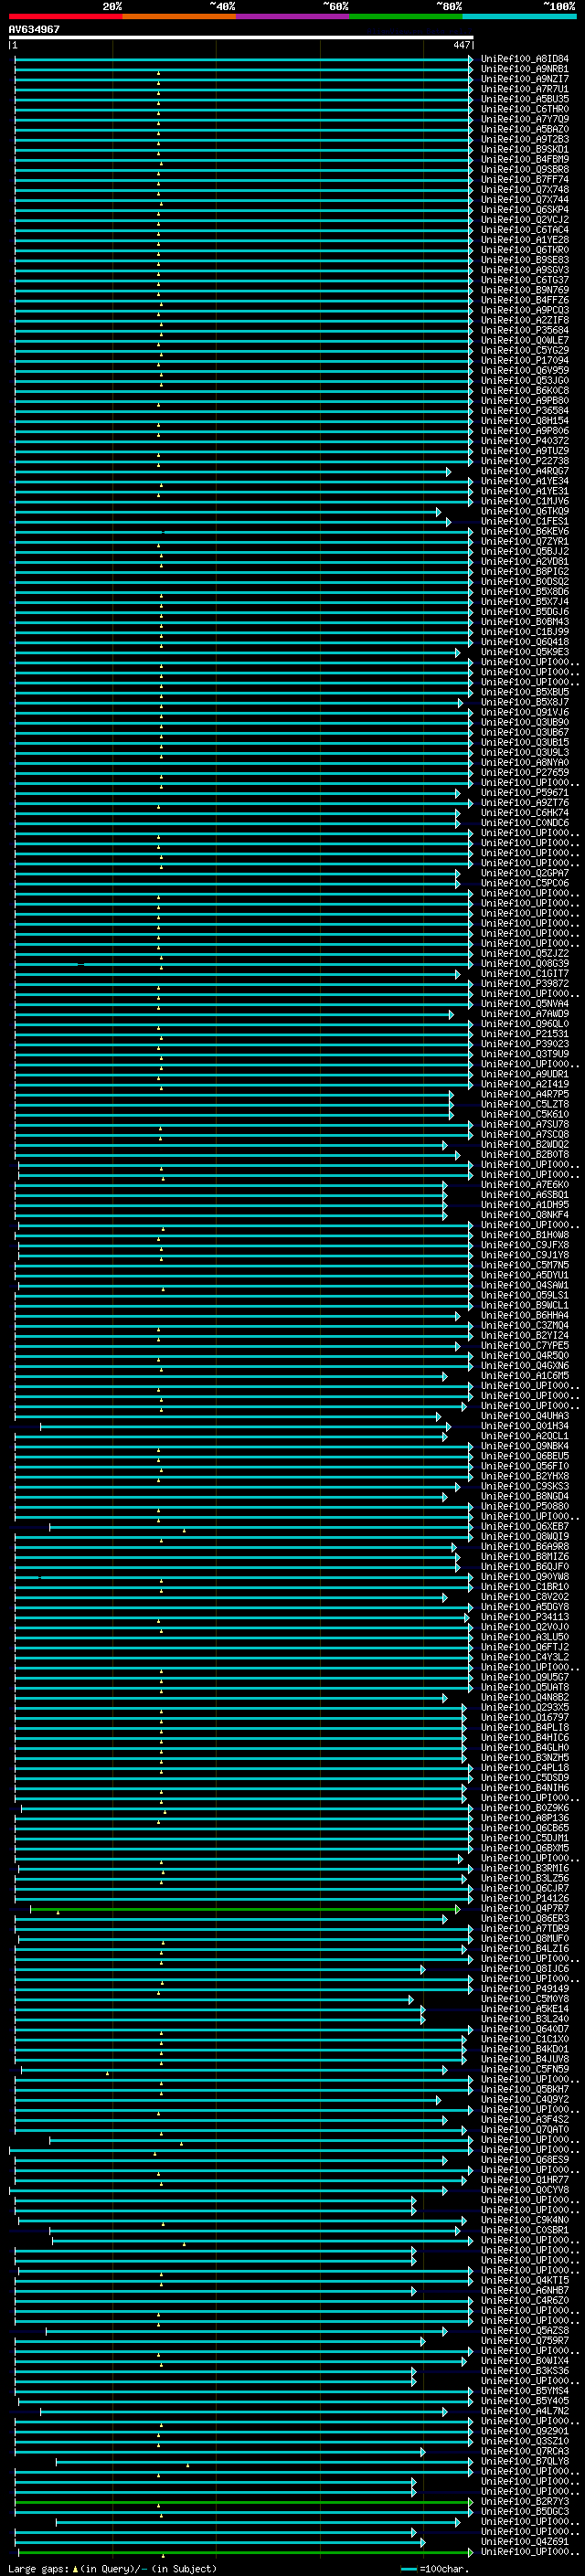Open hit UniRef100_A8ID84
Viewport: 585px width, 2576px height.
pos(525,59)
